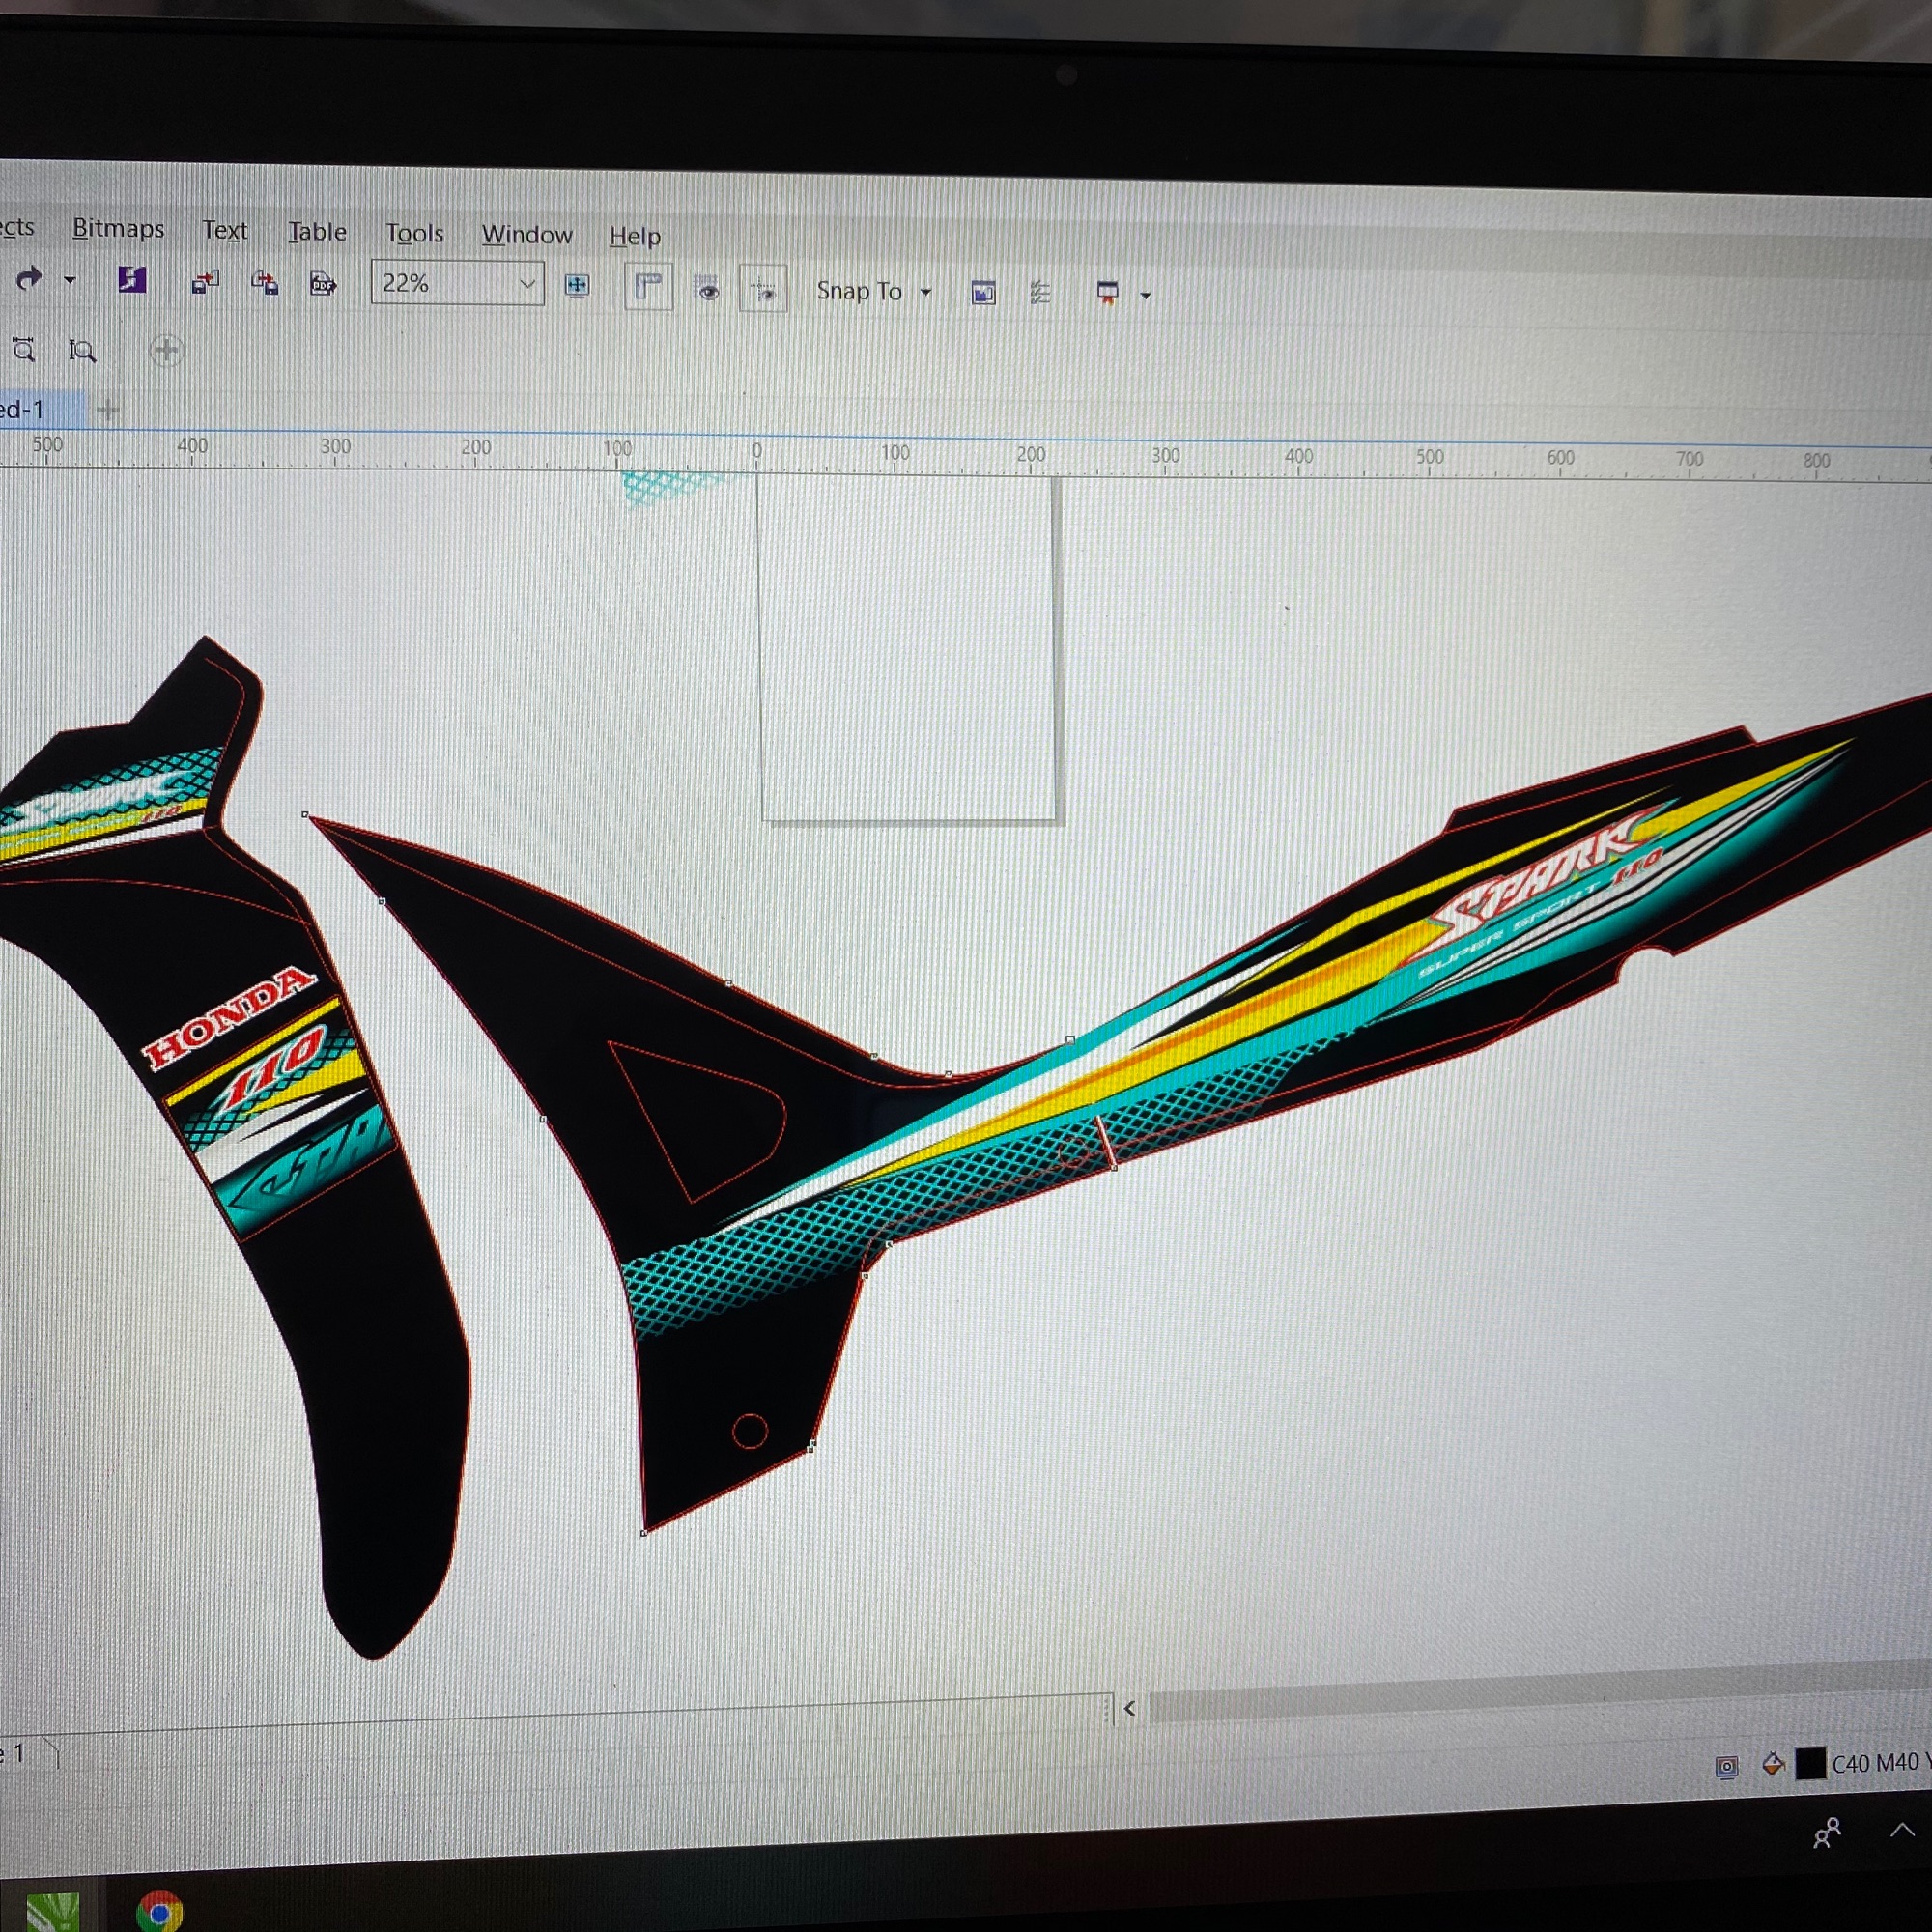This screenshot has width=1932, height=1932.
Task: Click the small red circle on the fairing
Action: click(x=750, y=1431)
